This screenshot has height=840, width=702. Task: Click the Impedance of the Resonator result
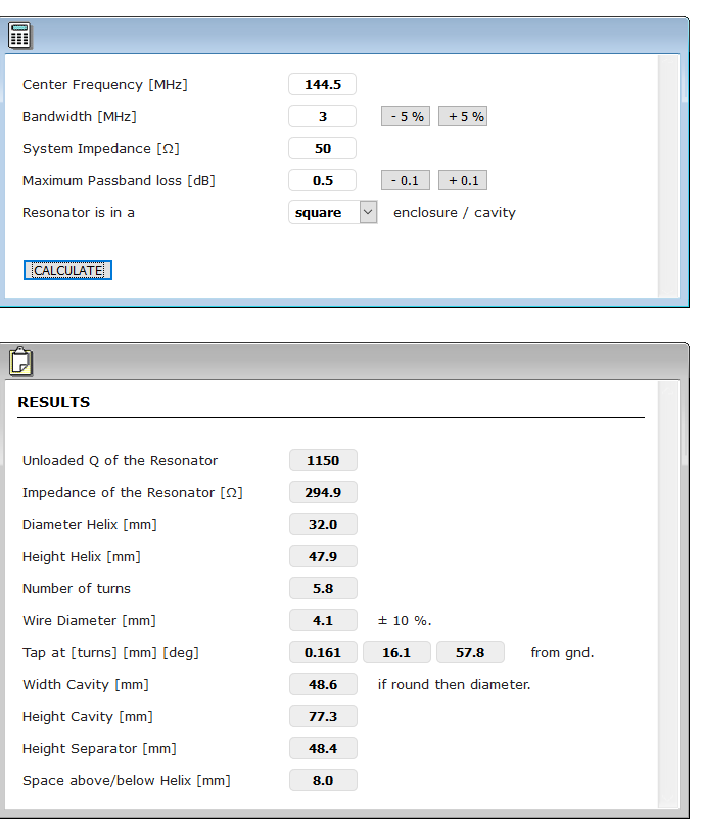(322, 493)
